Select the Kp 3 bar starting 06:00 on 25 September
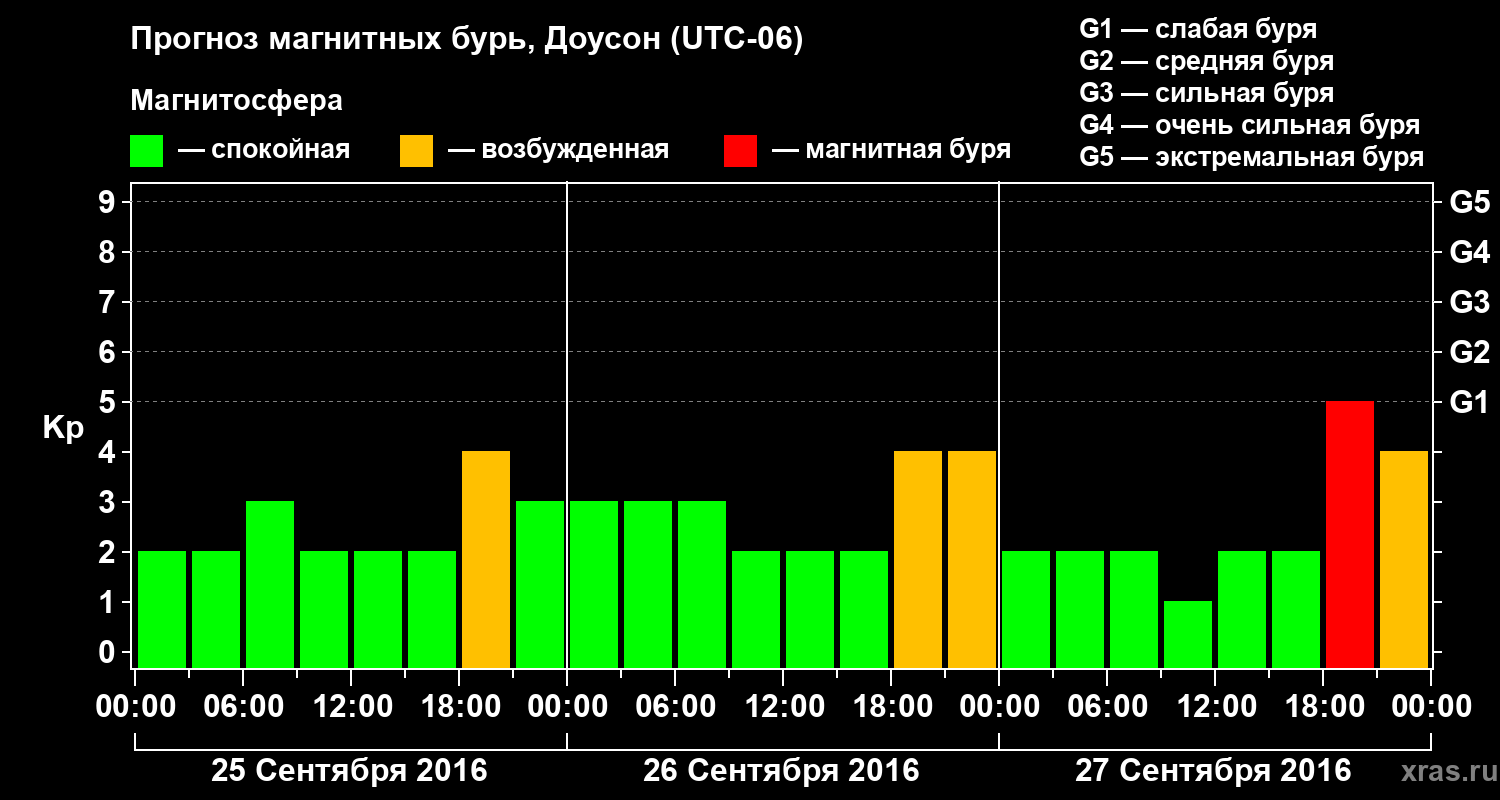Image resolution: width=1500 pixels, height=800 pixels. [x=270, y=584]
